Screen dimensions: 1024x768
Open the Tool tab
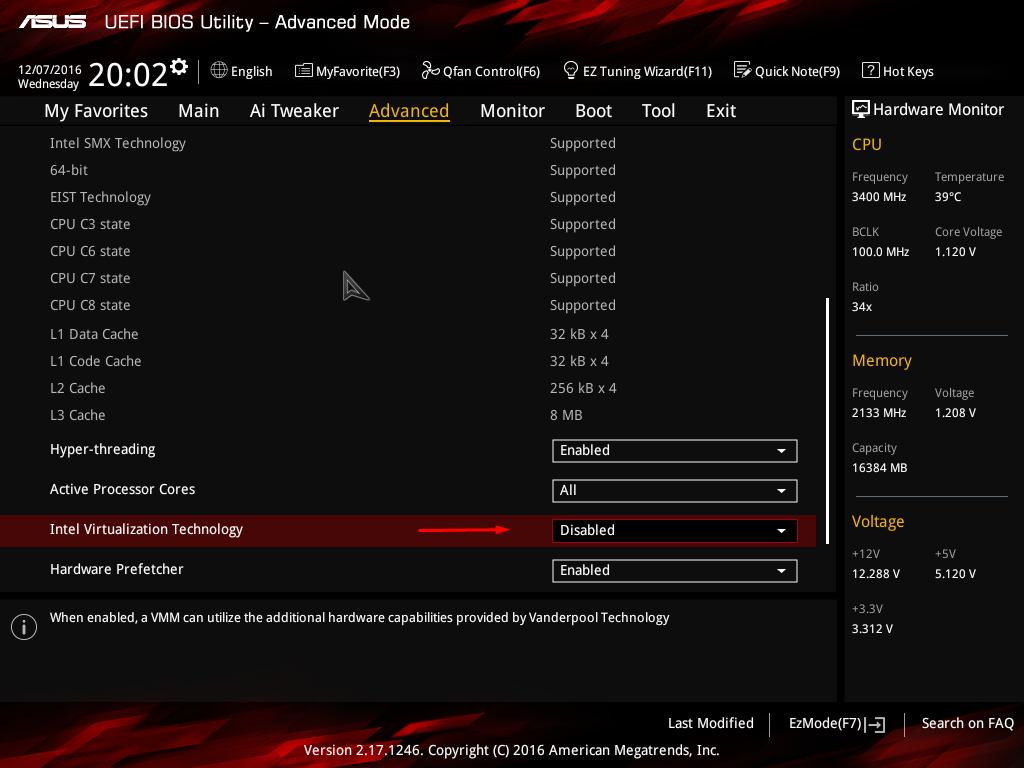tap(658, 111)
